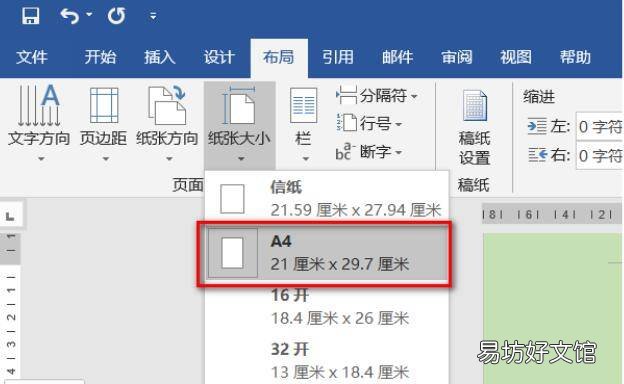Image resolution: width=624 pixels, height=384 pixels.
Task: Open 稿纸设置 manuscript paper settings
Action: point(474,127)
